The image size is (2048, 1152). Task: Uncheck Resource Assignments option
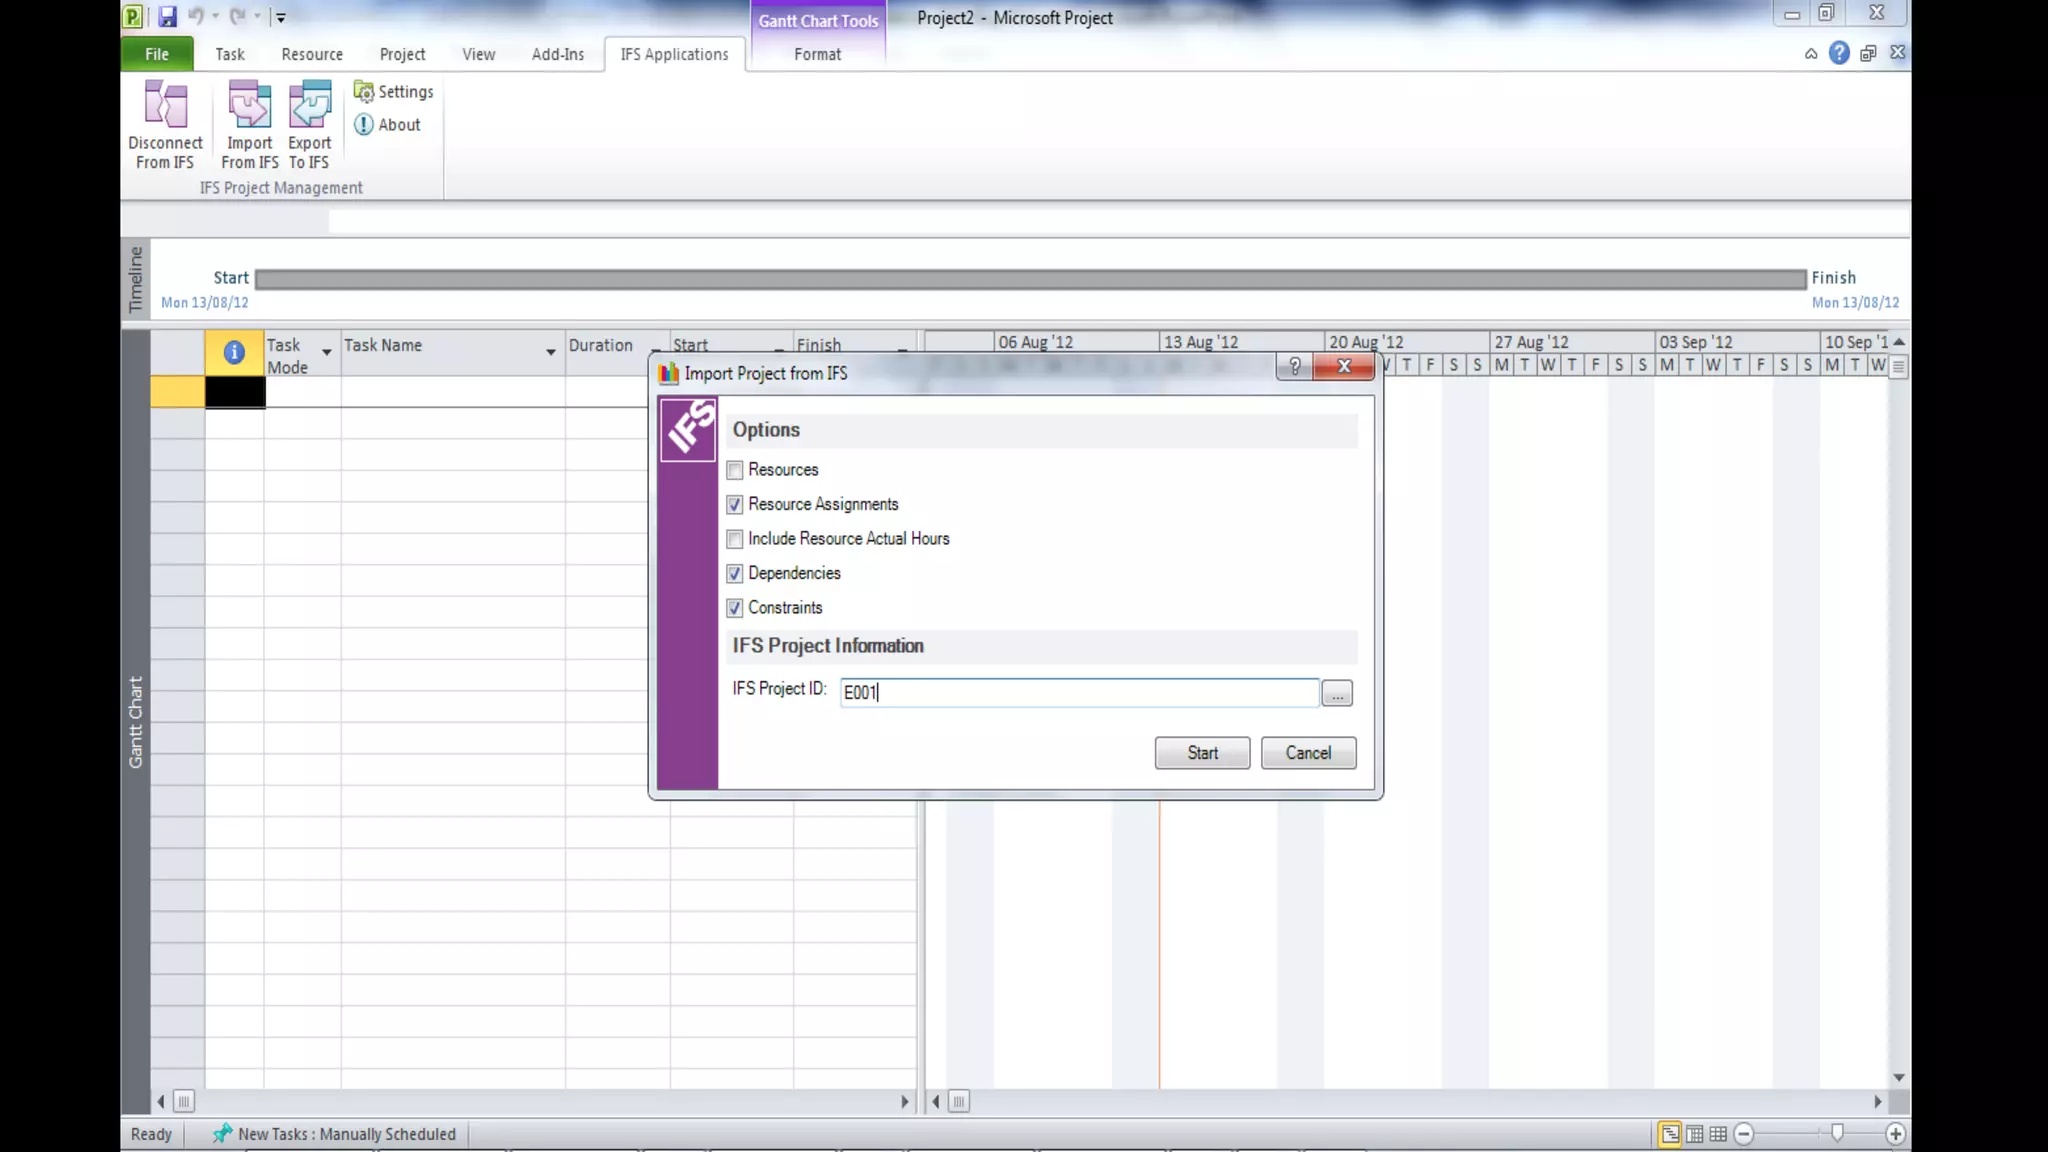735,505
